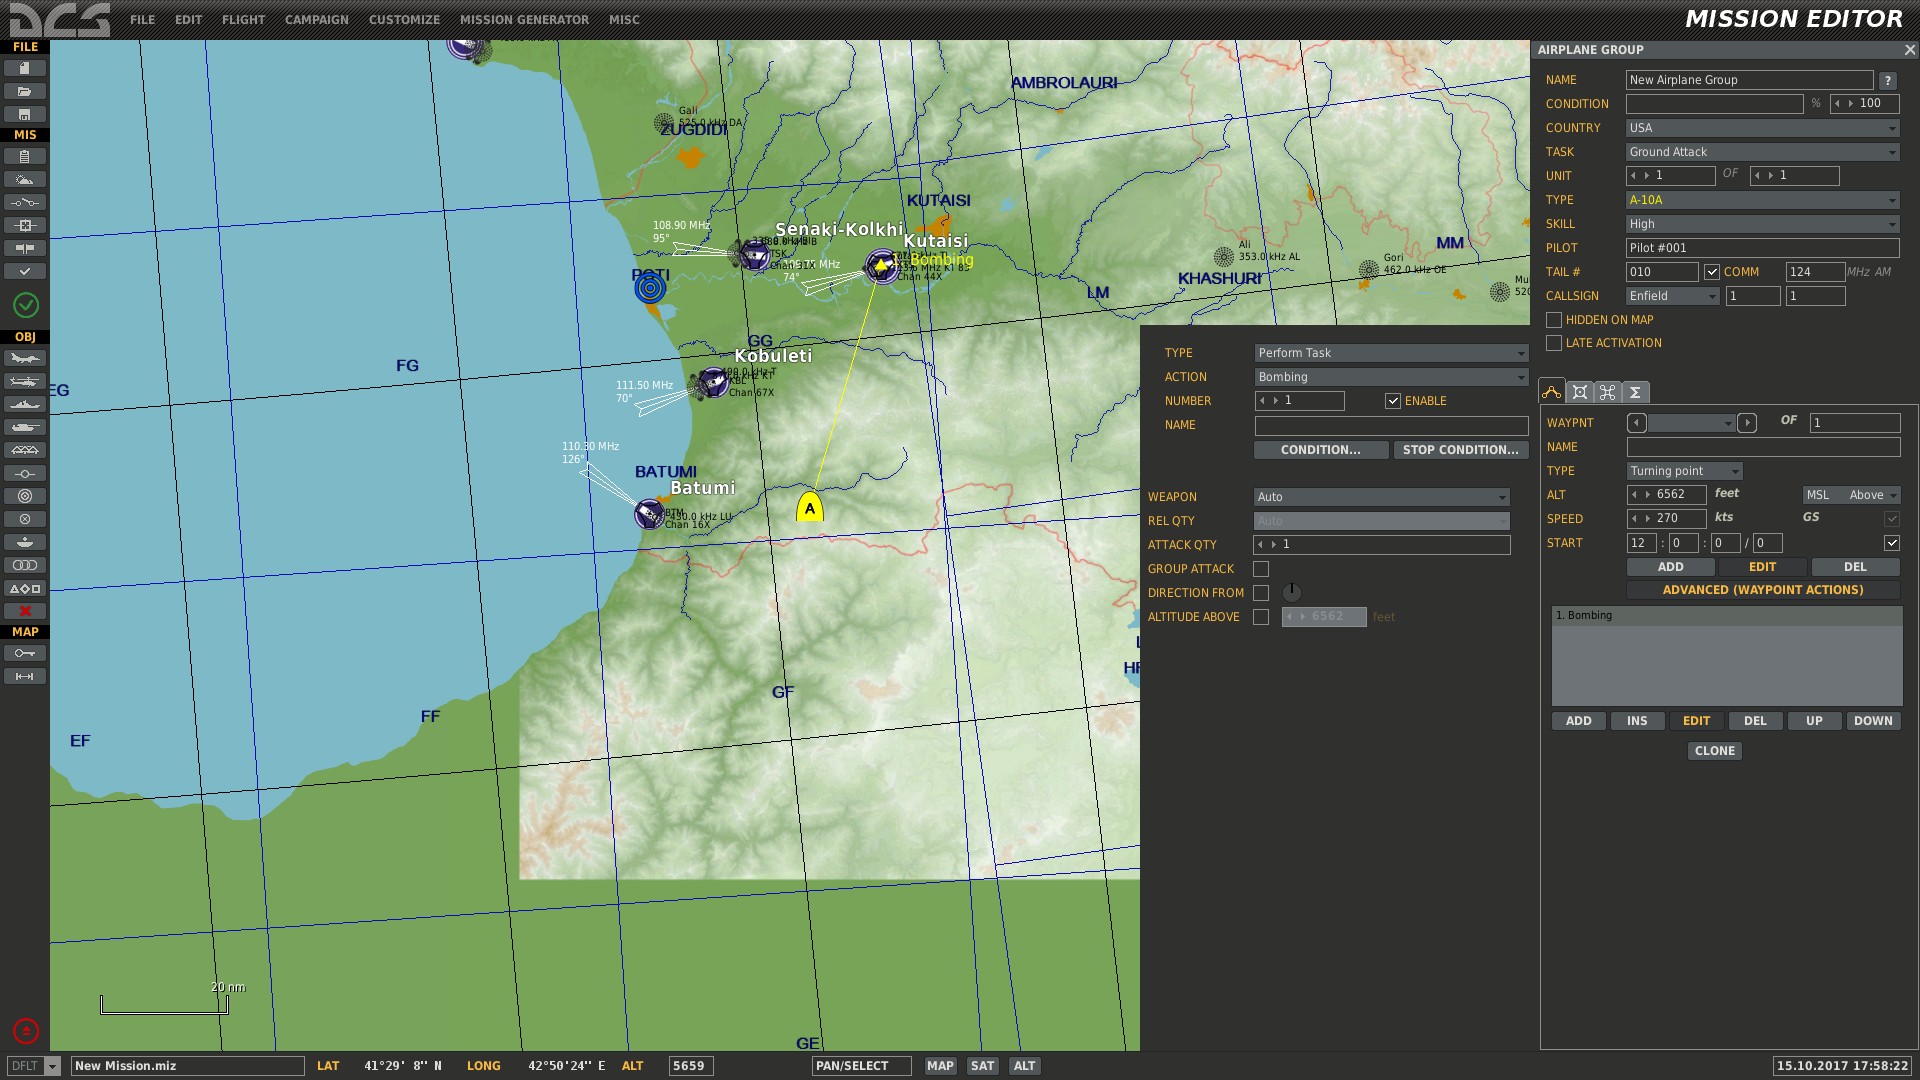Image resolution: width=1920 pixels, height=1080 pixels.
Task: Open the aircraft TYPE dropdown A-10A
Action: pos(1763,200)
